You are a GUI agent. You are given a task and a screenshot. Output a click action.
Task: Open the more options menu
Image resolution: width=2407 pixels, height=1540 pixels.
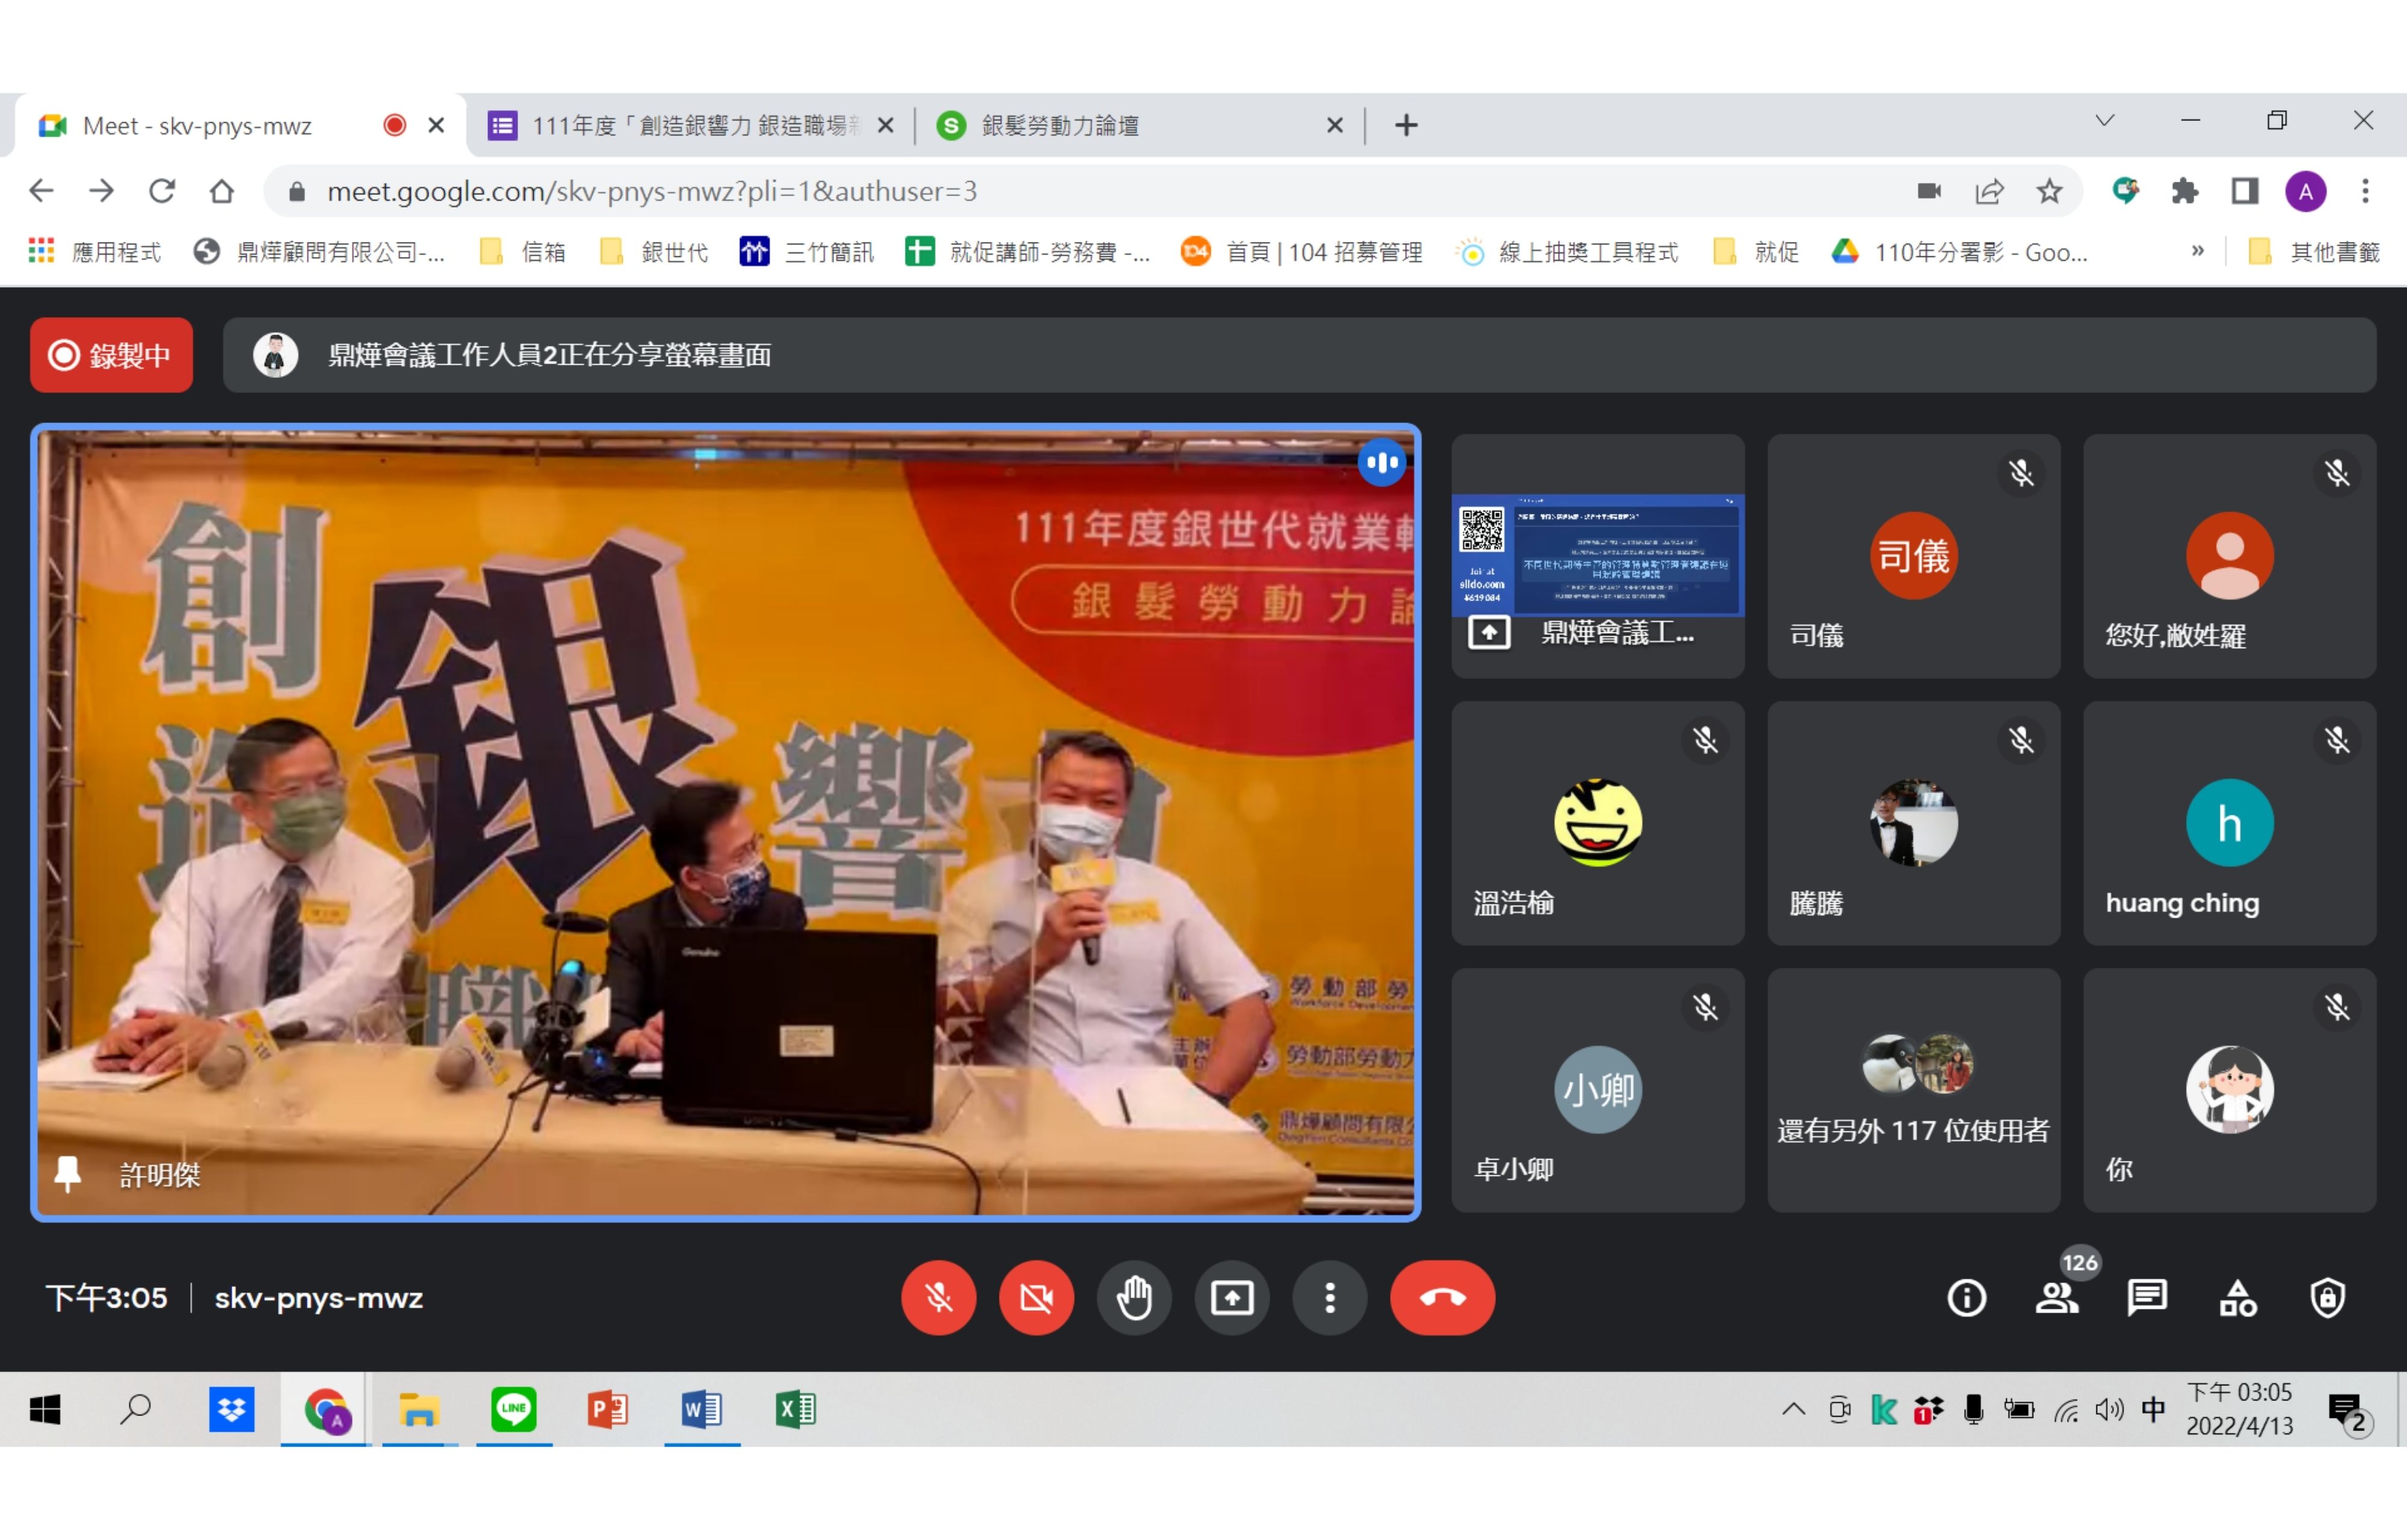click(x=1330, y=1297)
